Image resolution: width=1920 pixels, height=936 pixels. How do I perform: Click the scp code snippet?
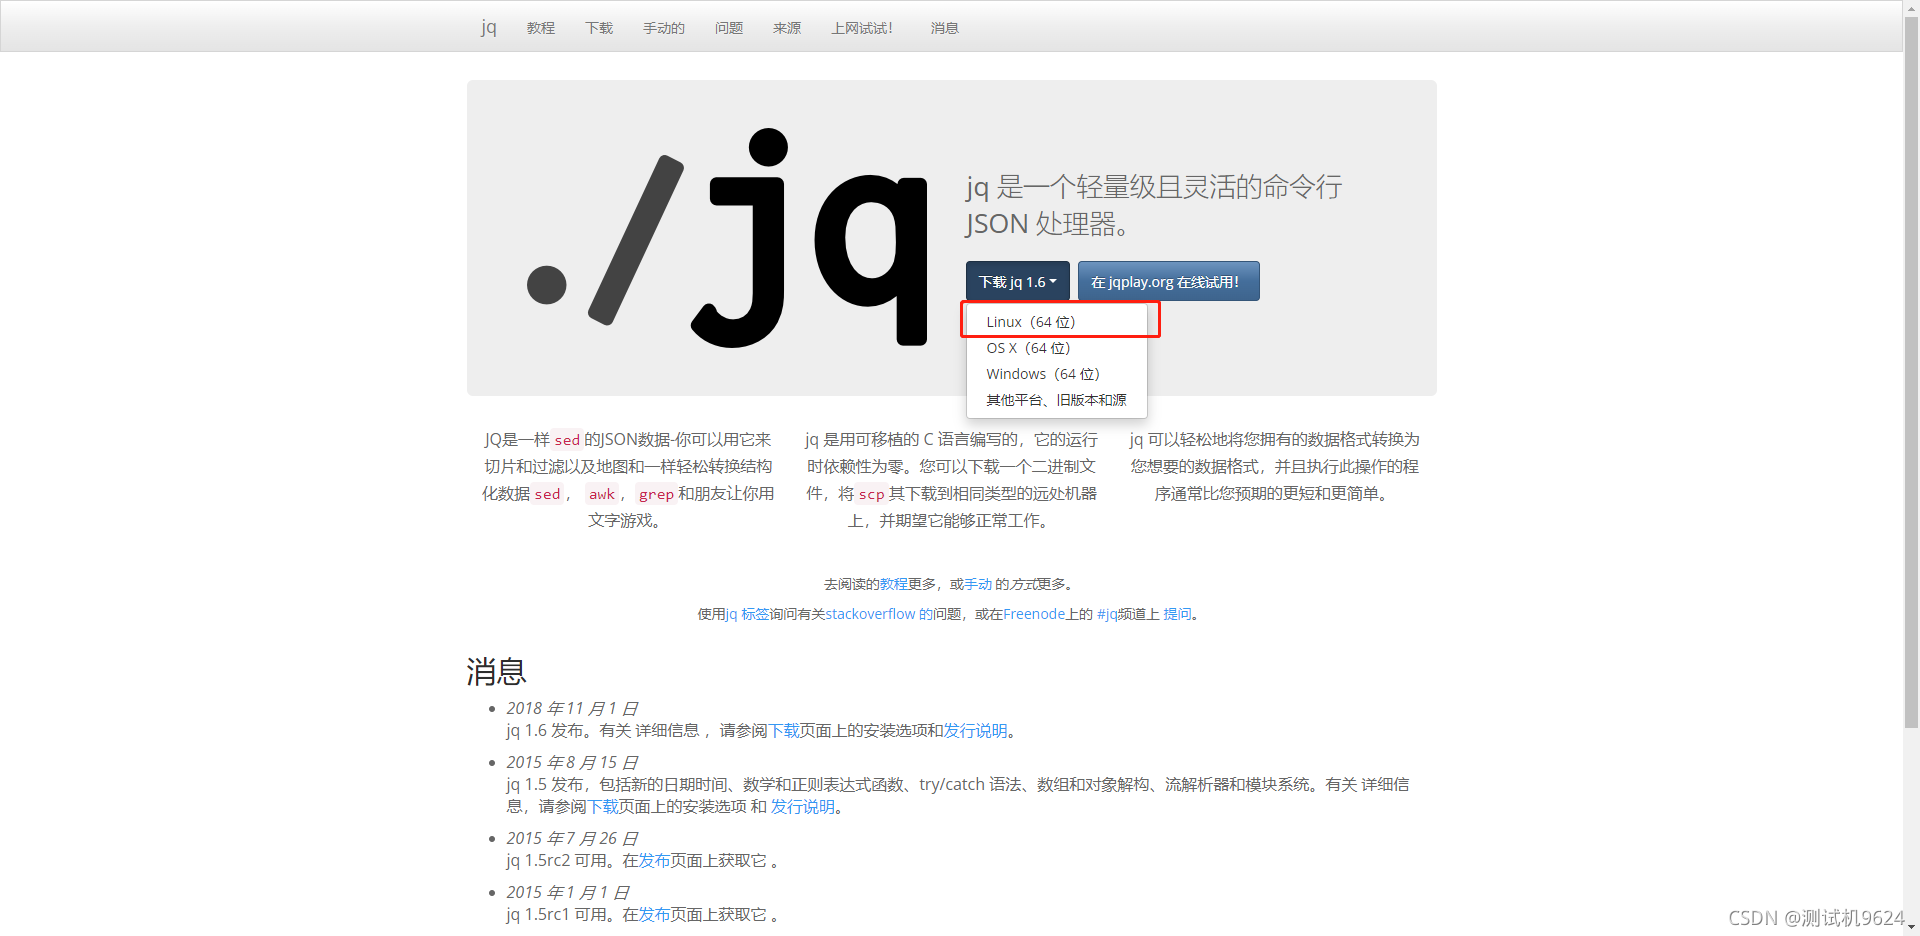click(x=871, y=494)
